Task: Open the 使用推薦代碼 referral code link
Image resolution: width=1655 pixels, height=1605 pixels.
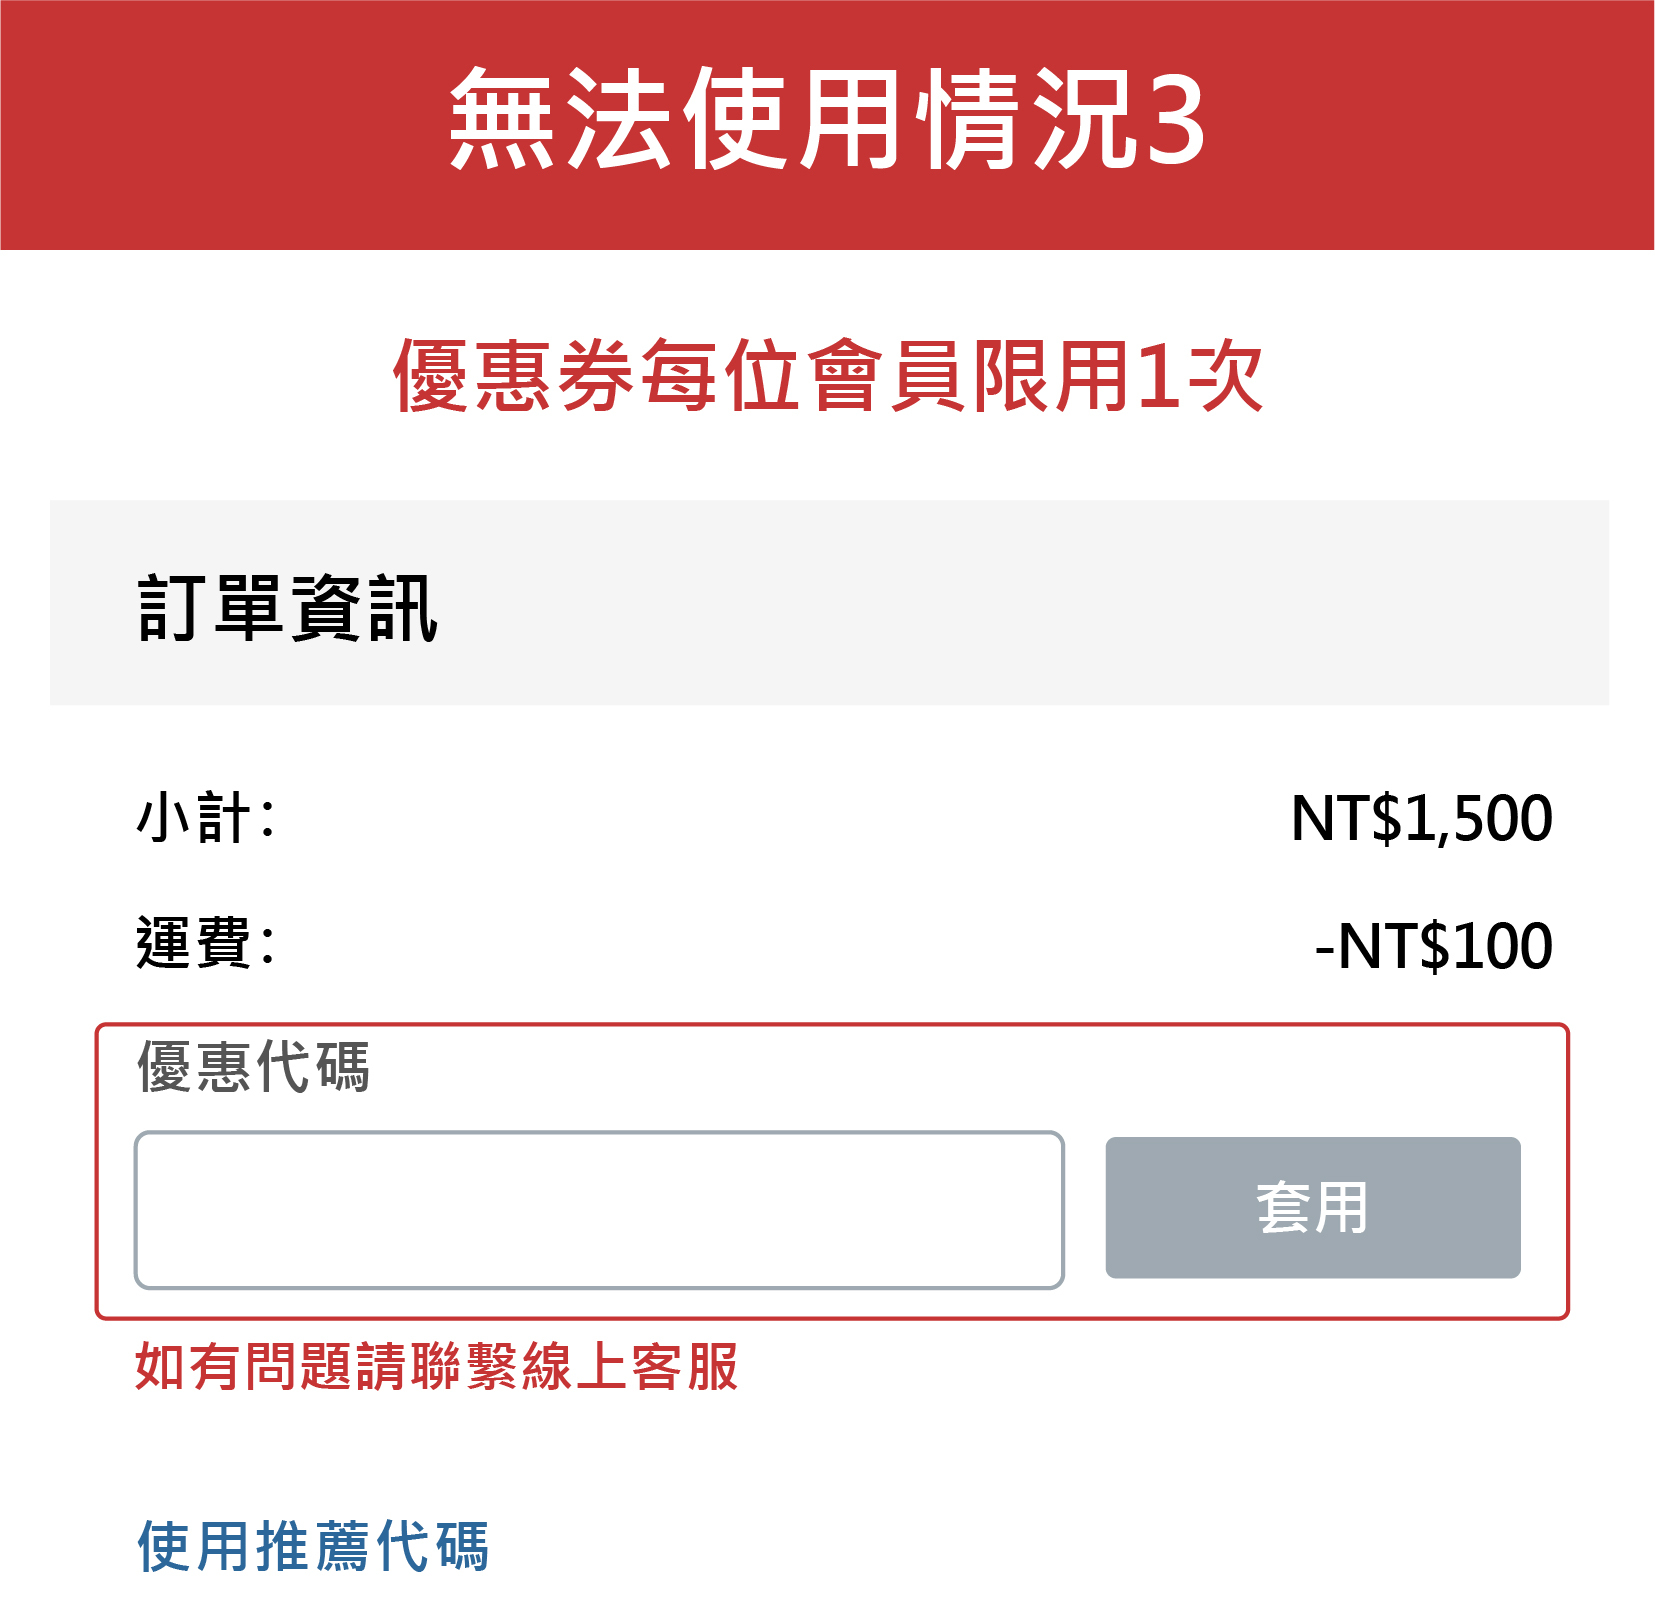Action: click(313, 1546)
